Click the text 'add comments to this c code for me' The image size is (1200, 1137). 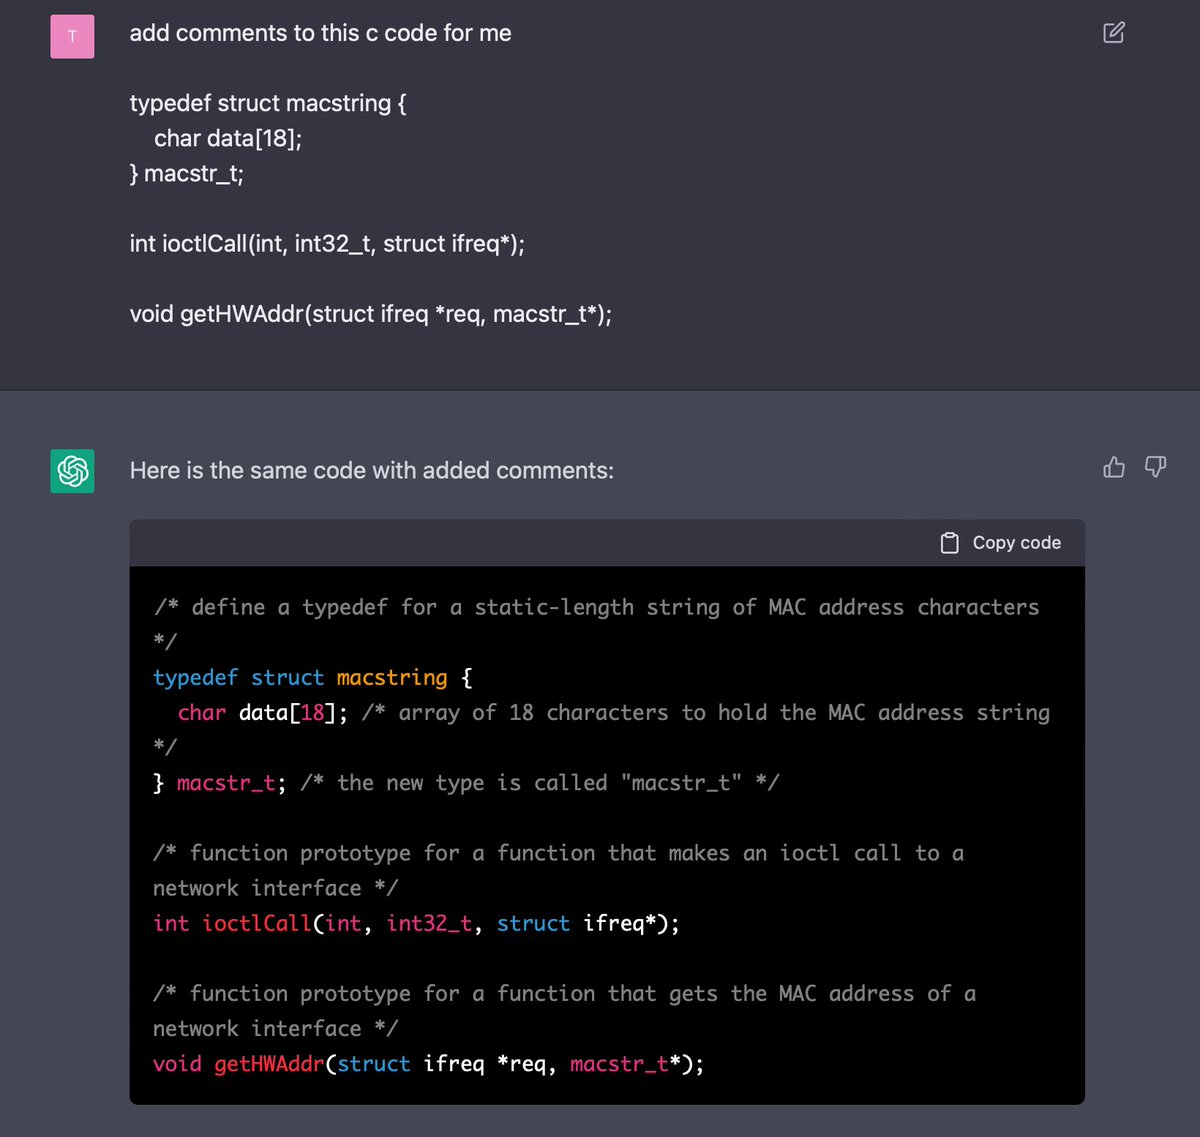click(x=320, y=33)
